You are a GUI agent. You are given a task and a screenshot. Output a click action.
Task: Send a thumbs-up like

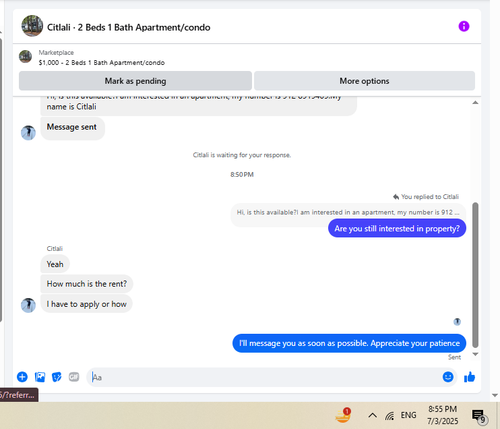pyautogui.click(x=469, y=377)
